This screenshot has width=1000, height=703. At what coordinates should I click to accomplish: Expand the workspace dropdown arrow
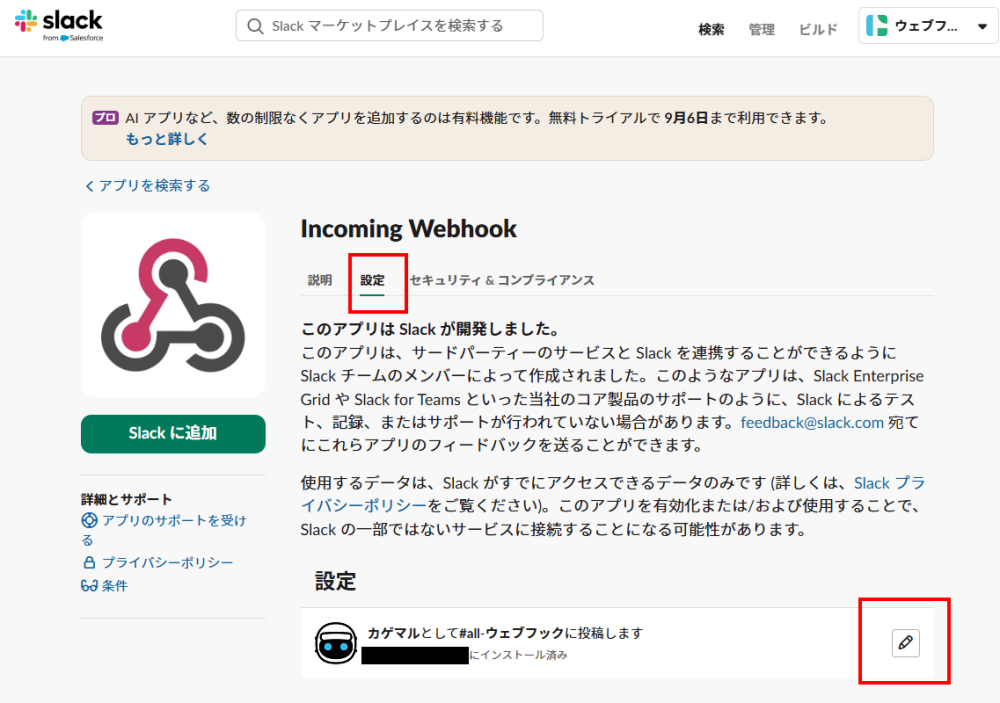[982, 27]
